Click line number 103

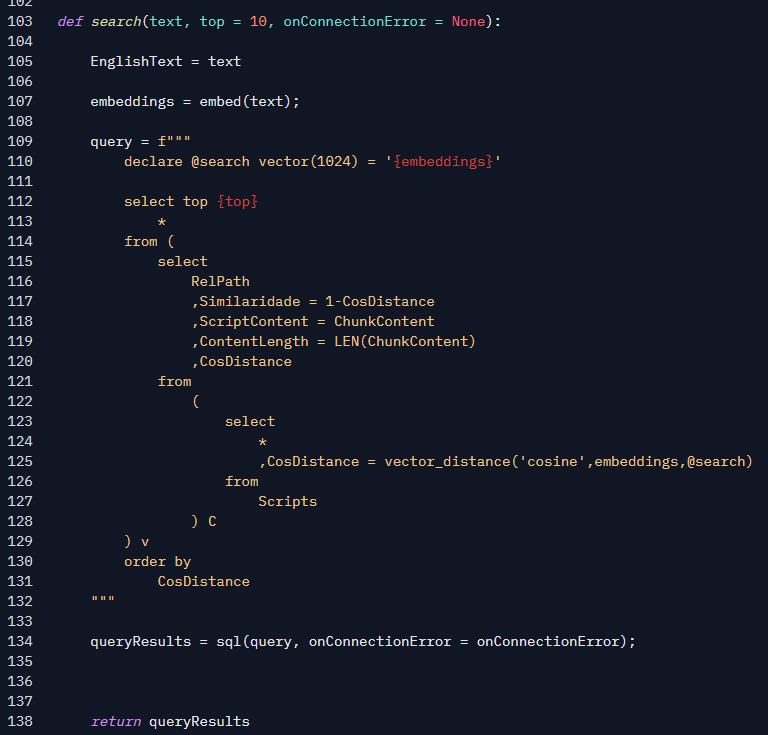(x=20, y=22)
